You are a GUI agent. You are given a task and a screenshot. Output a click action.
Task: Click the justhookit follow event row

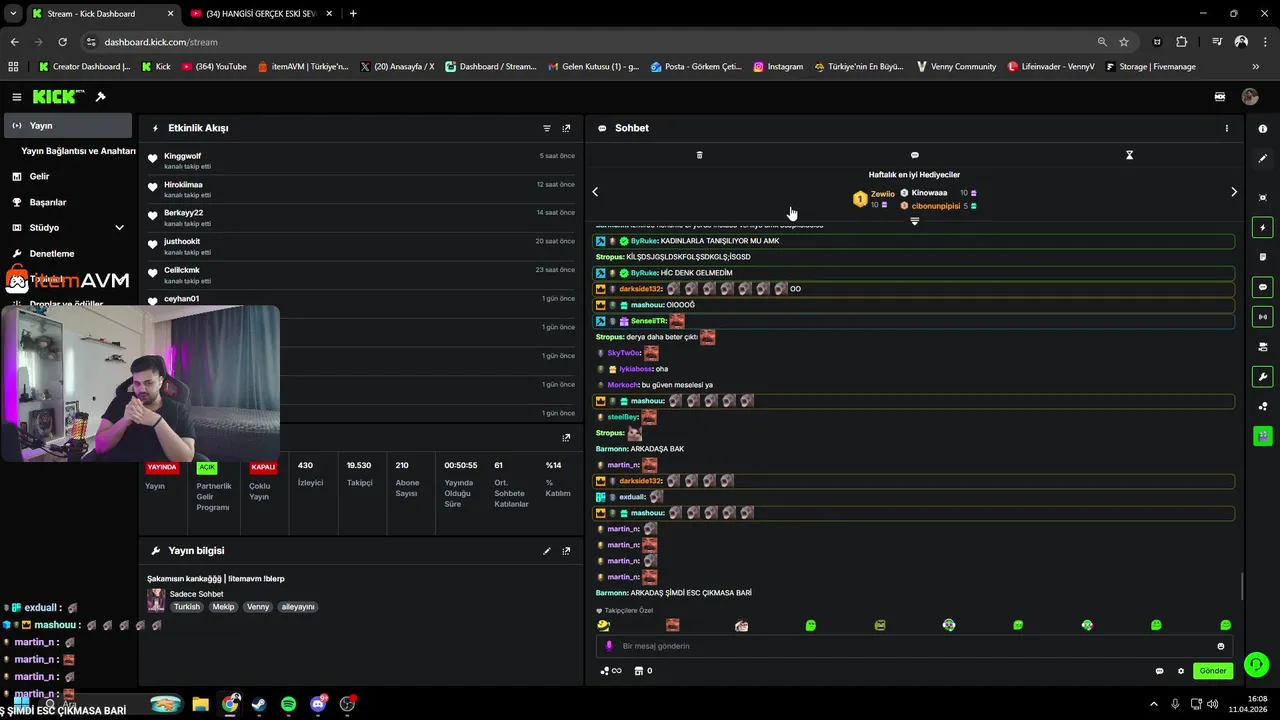coord(361,246)
